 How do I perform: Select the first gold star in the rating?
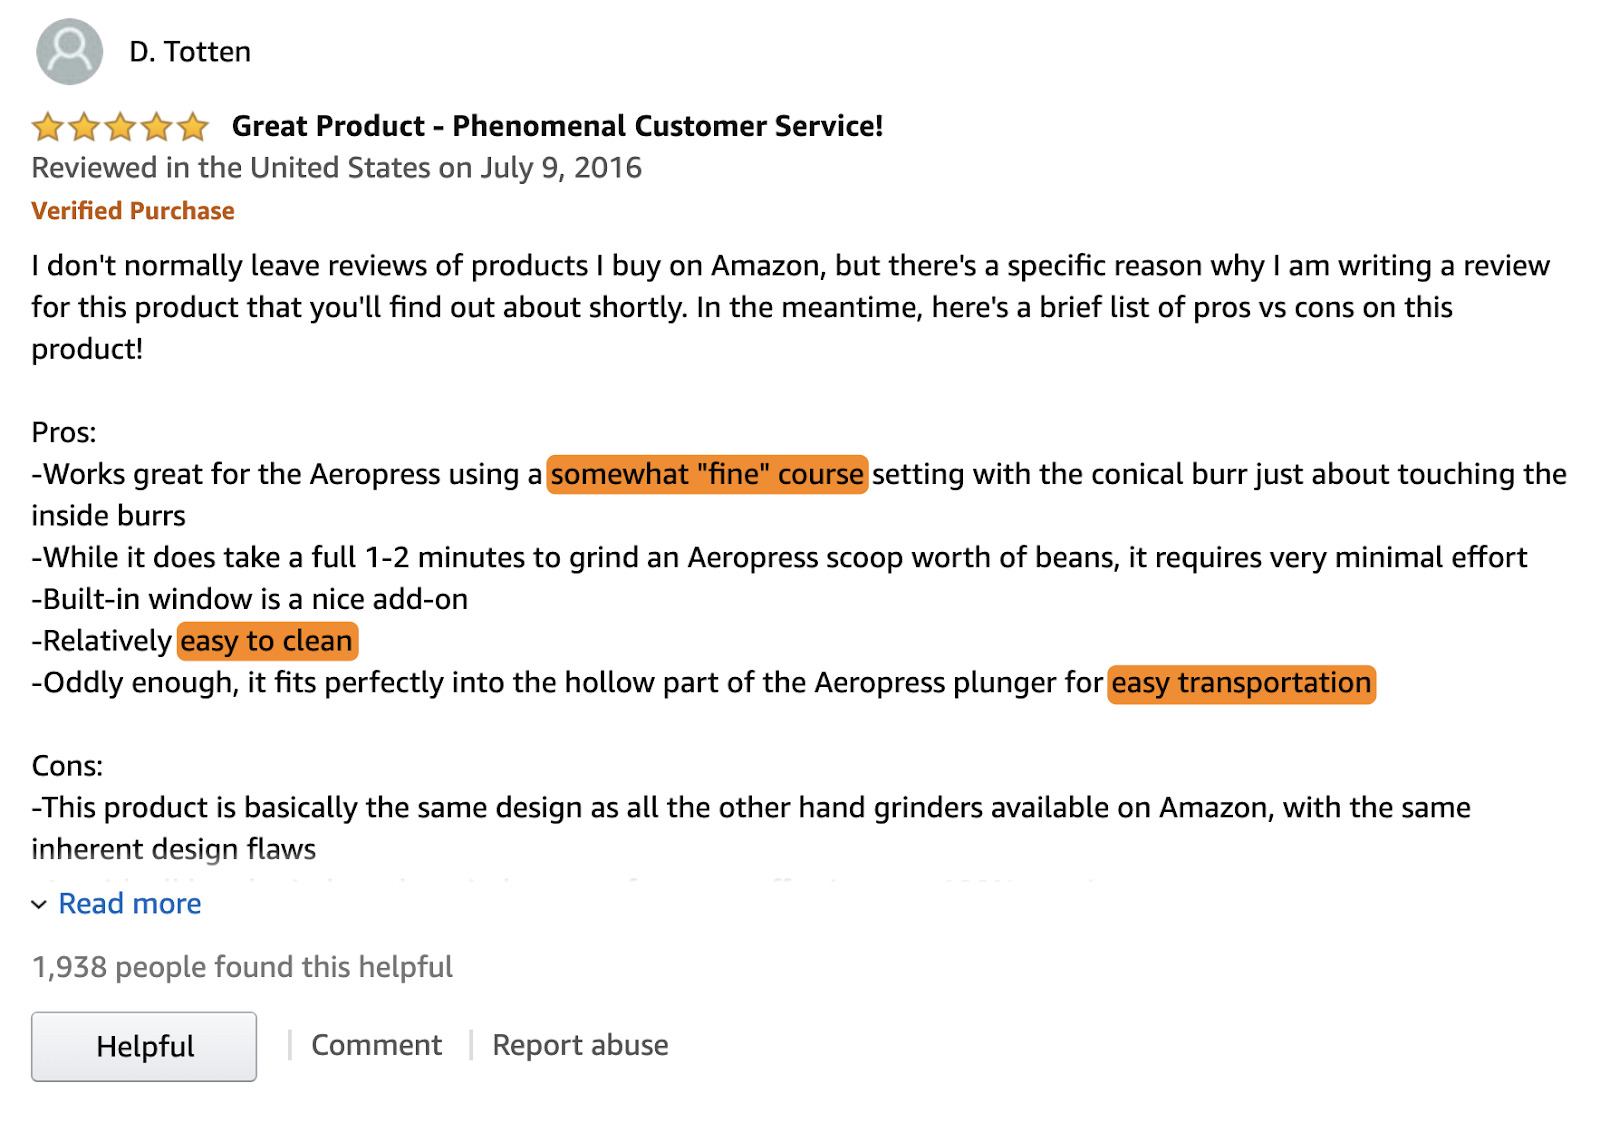click(x=46, y=126)
